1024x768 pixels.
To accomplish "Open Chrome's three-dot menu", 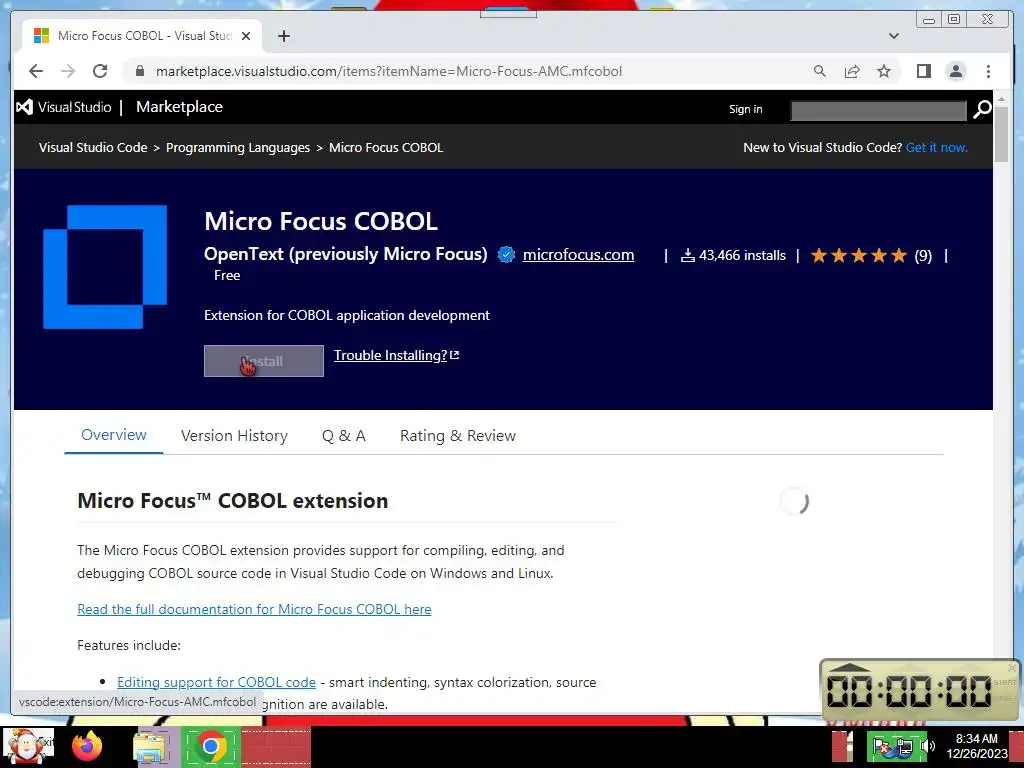I will point(988,71).
